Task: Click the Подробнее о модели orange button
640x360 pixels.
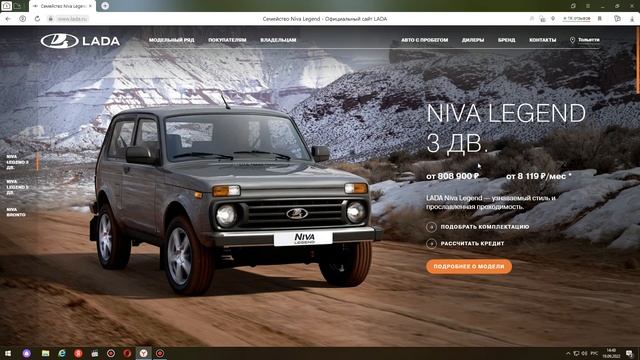Action: coord(469,267)
